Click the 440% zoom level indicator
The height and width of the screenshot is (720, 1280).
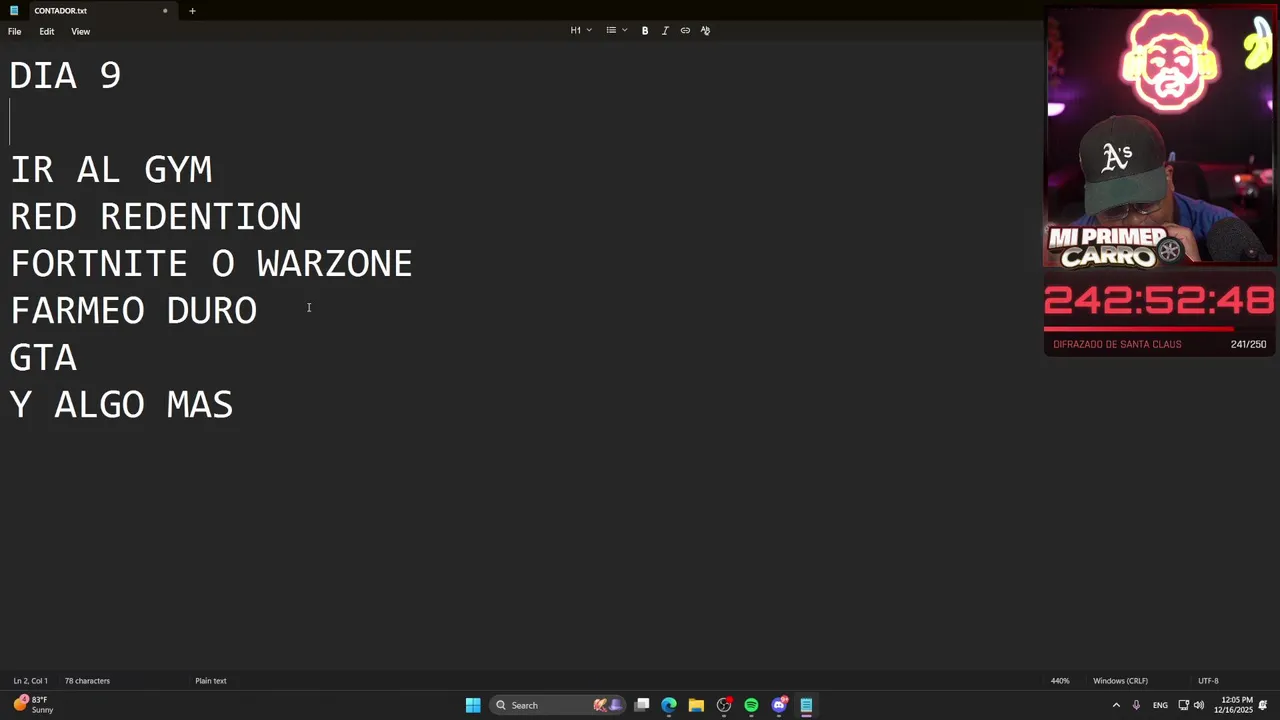[1060, 681]
